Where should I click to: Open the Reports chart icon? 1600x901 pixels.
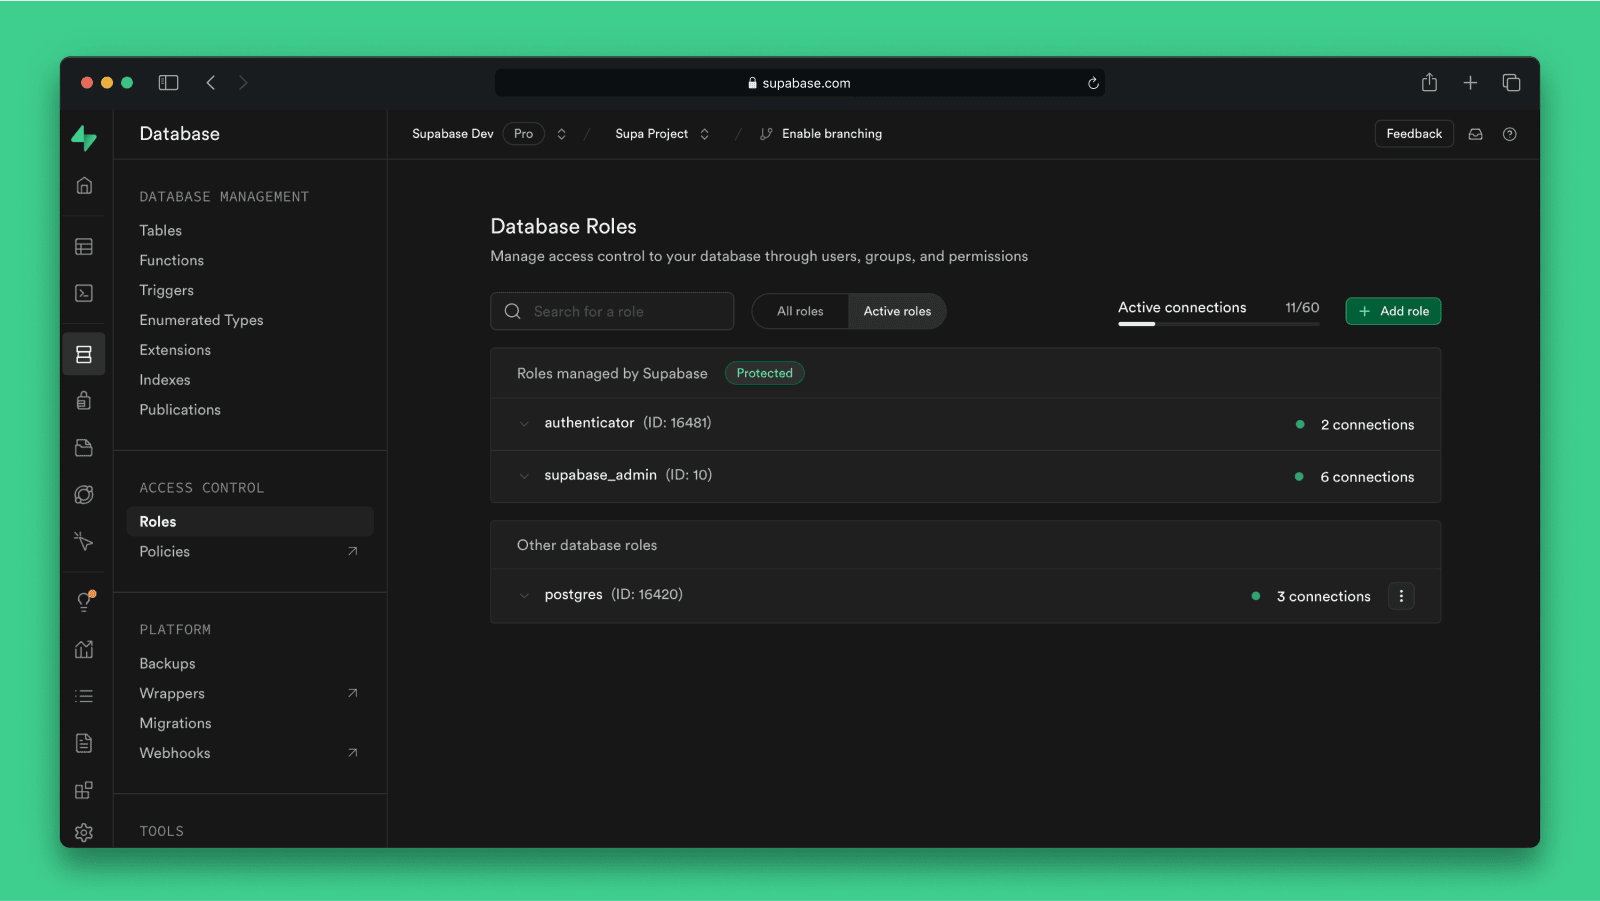pyautogui.click(x=84, y=649)
